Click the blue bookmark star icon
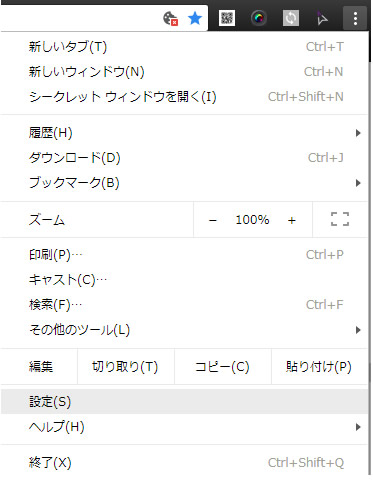This screenshot has width=373, height=481. pos(195,18)
